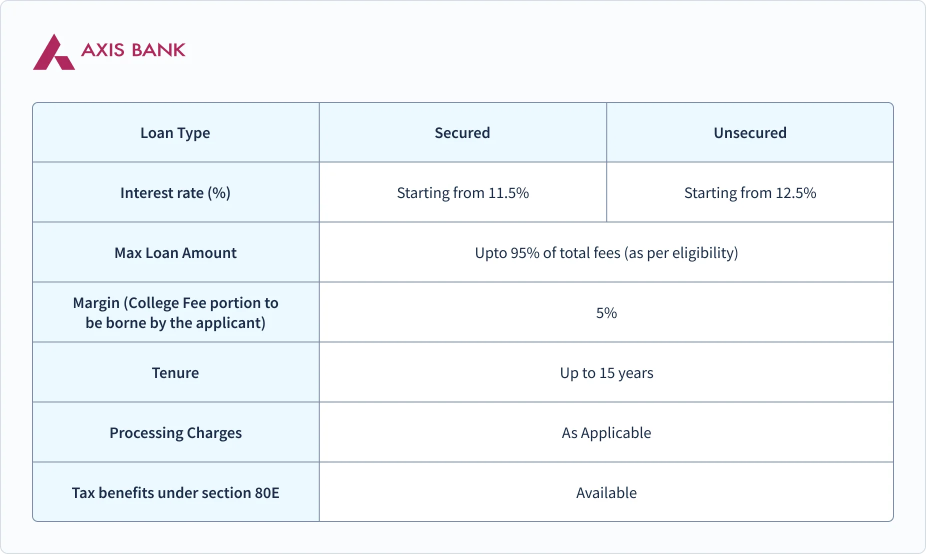Screen dimensions: 926x554
Task: Select the Up to 15 years value
Action: pyautogui.click(x=606, y=373)
